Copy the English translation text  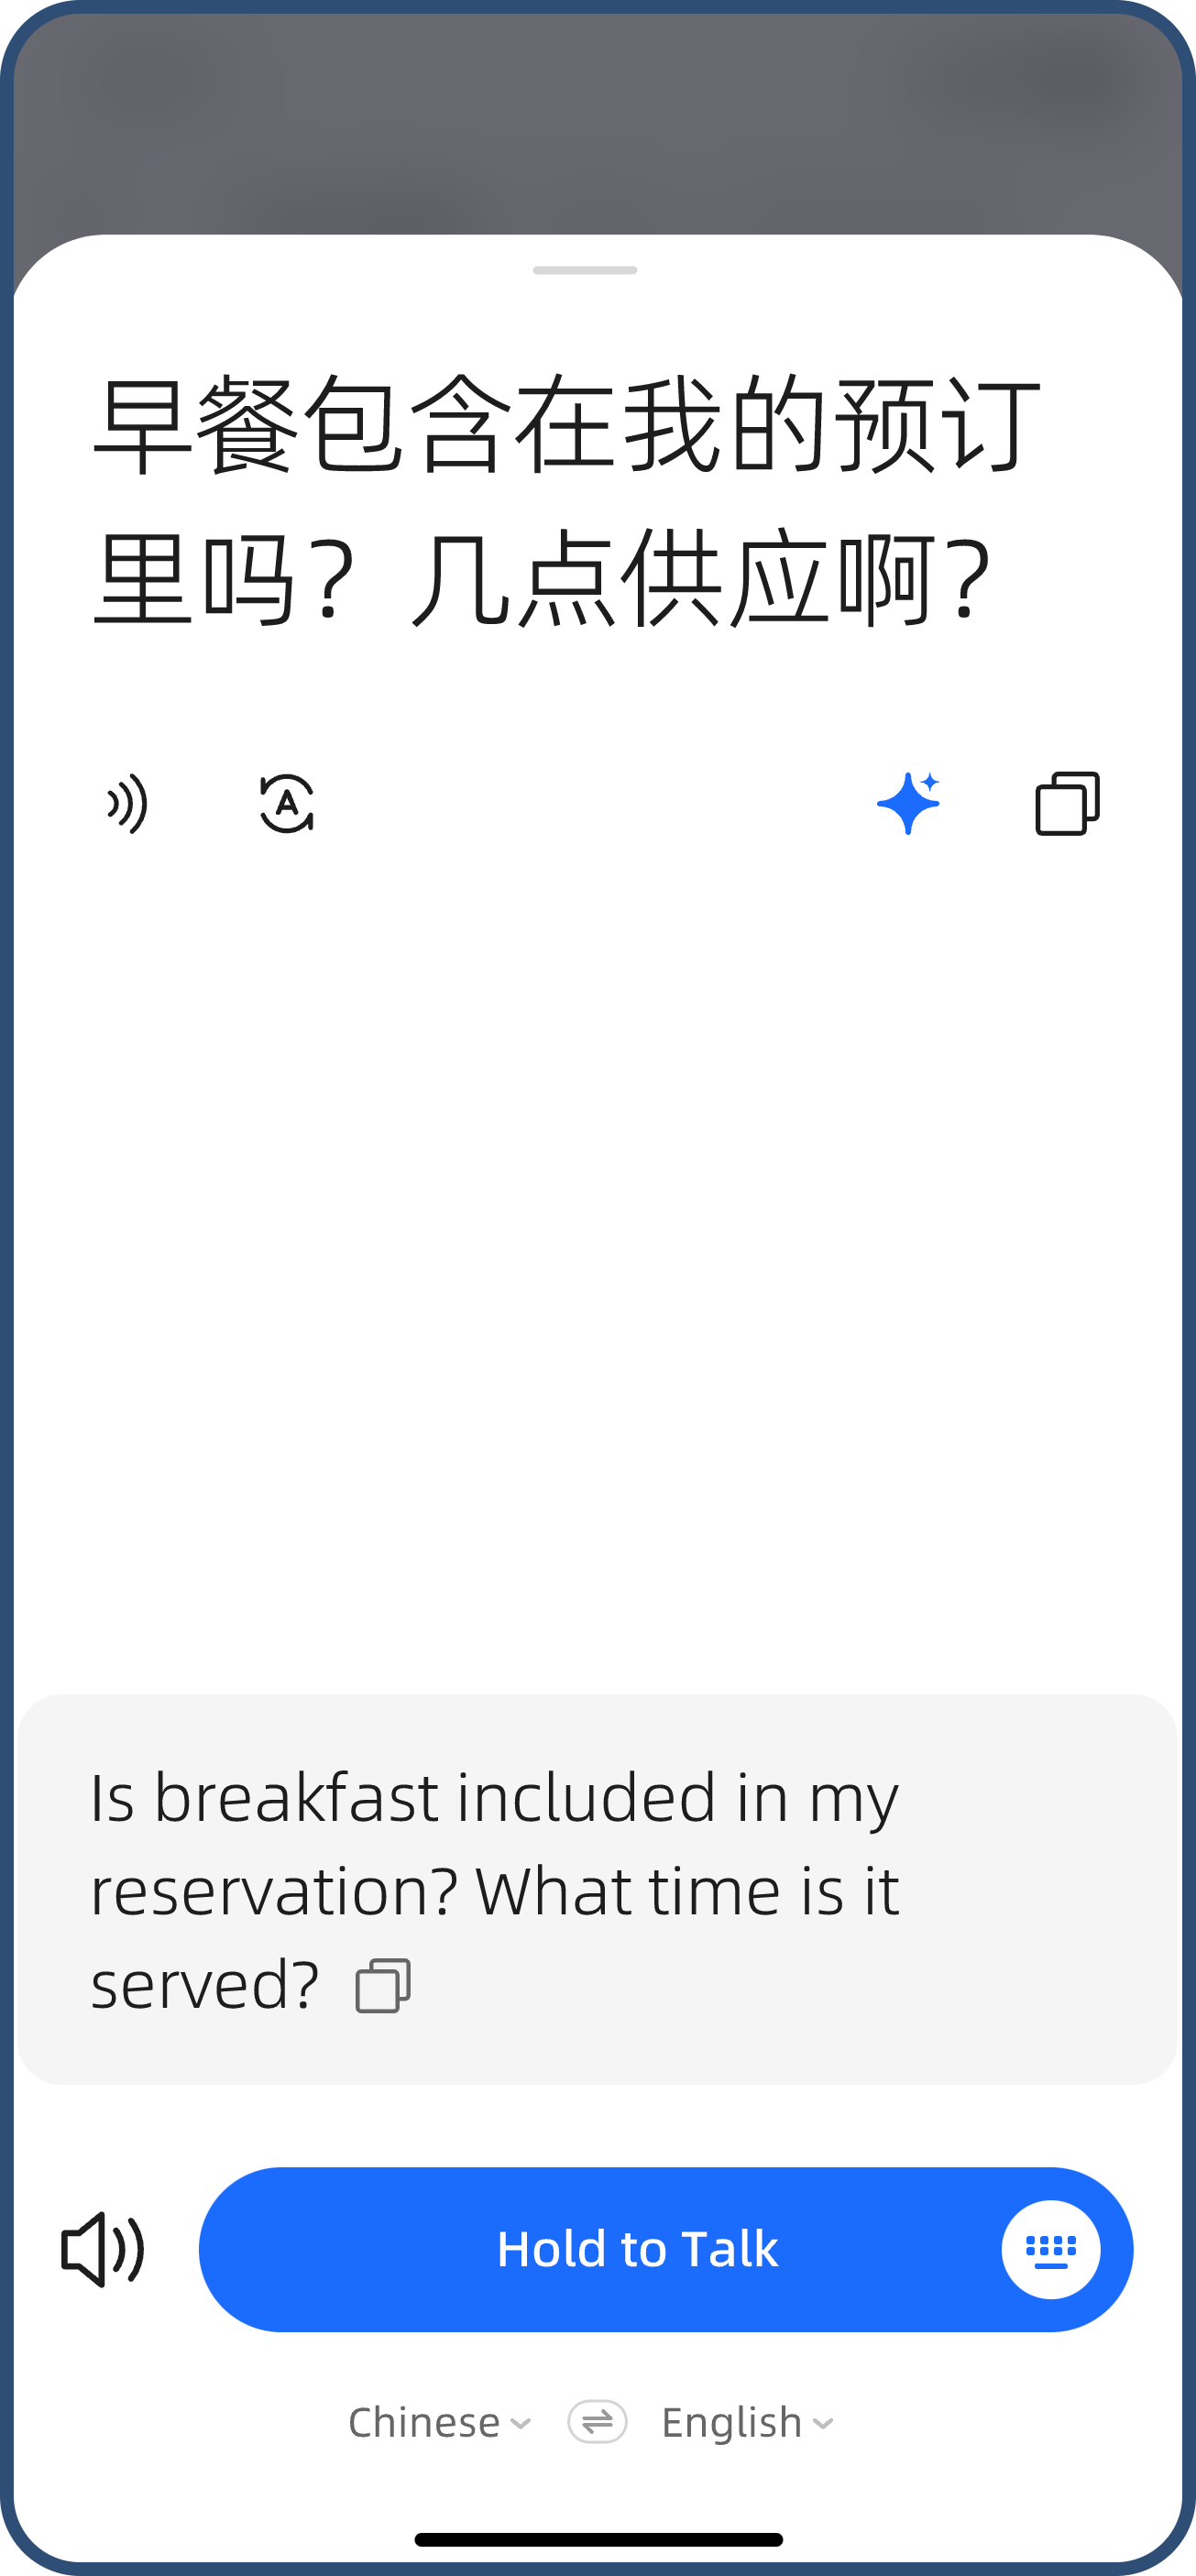tap(384, 1981)
